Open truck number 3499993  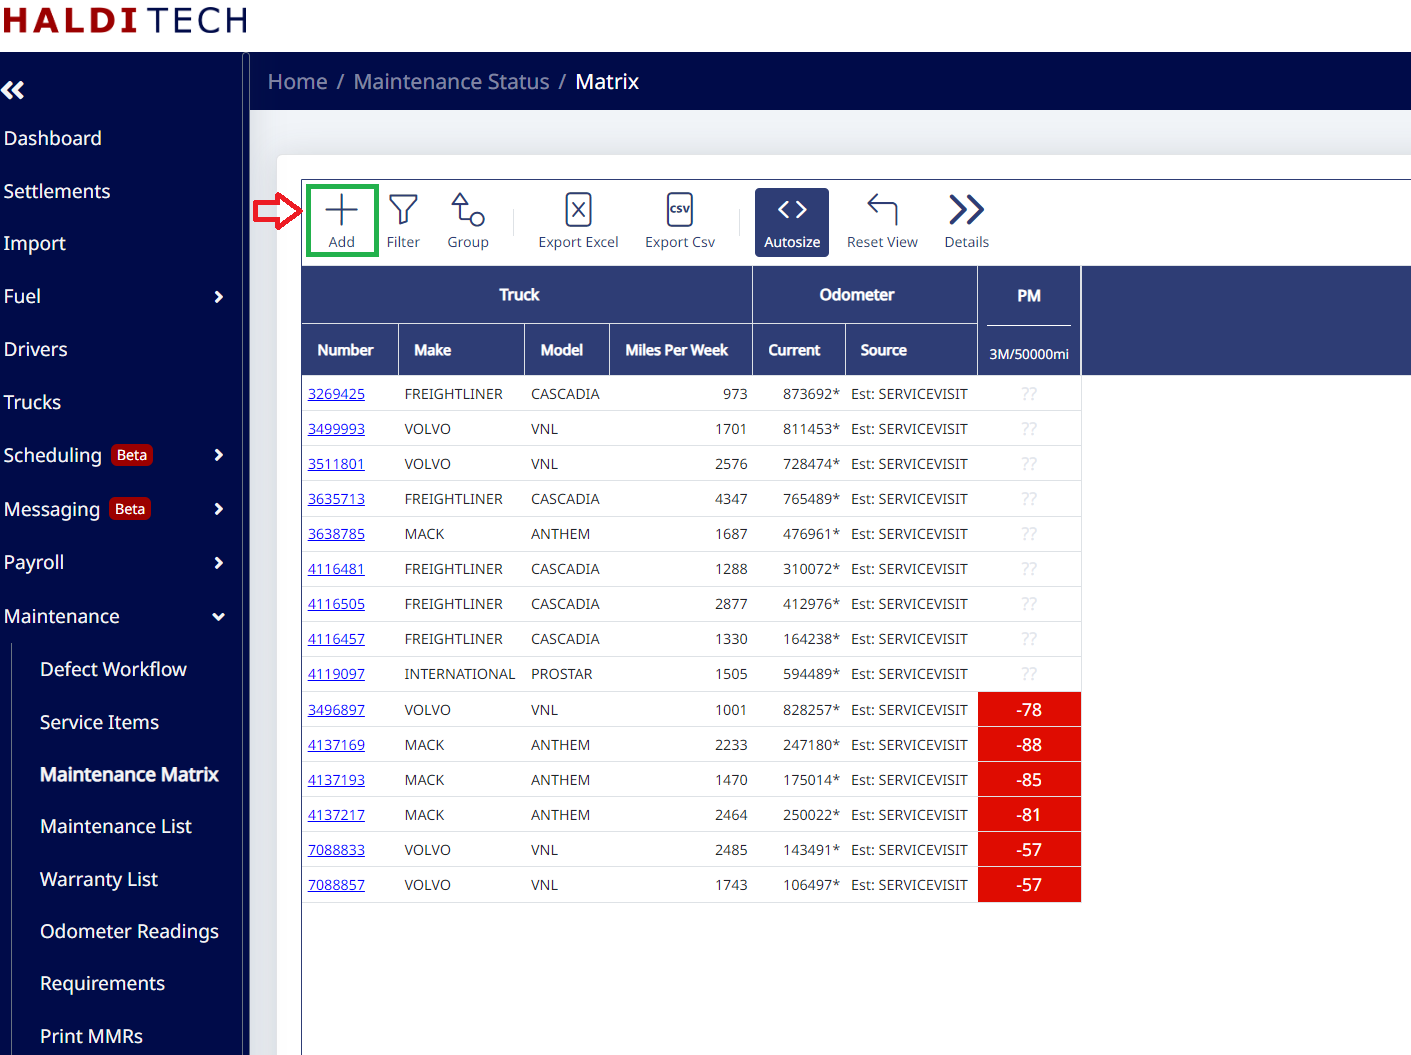click(x=336, y=429)
